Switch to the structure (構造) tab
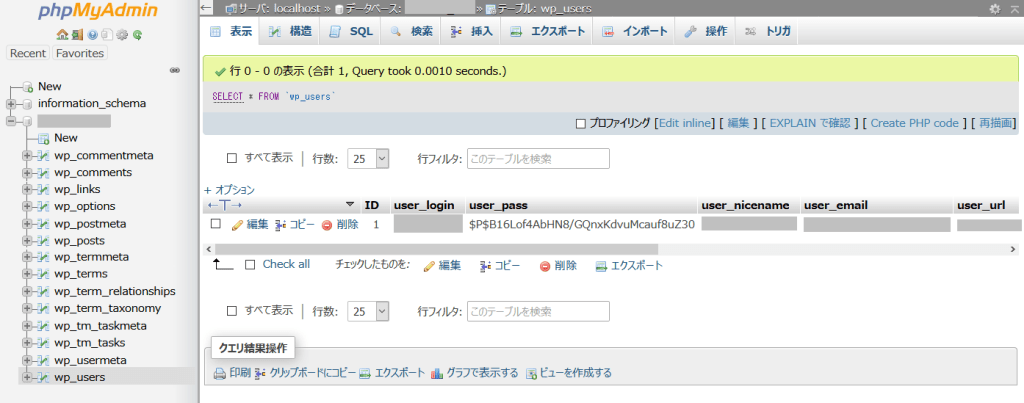Viewport: 1024px width, 403px height. click(x=289, y=31)
